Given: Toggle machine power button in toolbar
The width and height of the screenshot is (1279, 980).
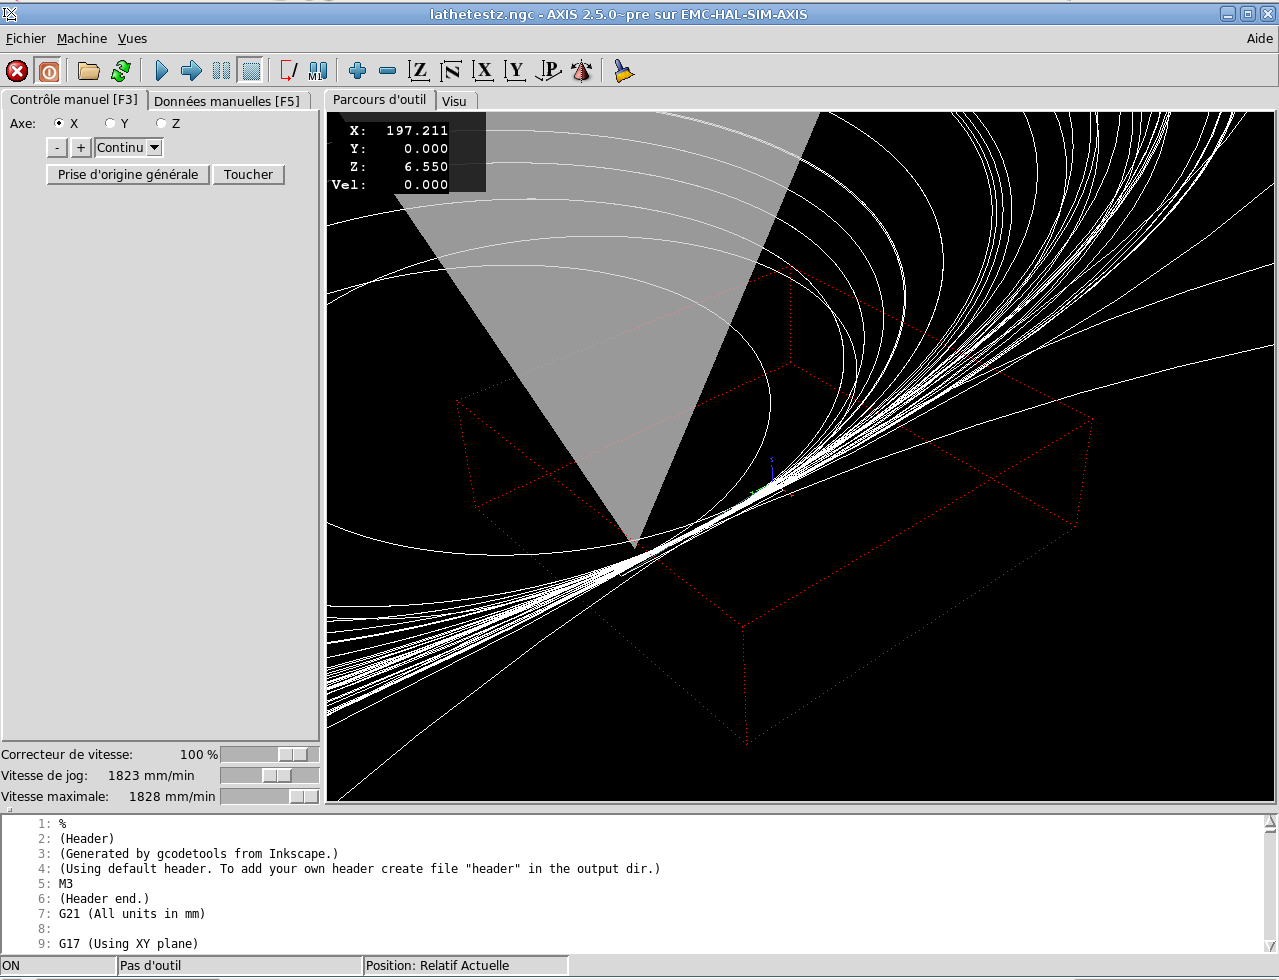Looking at the screenshot, I should [x=48, y=71].
